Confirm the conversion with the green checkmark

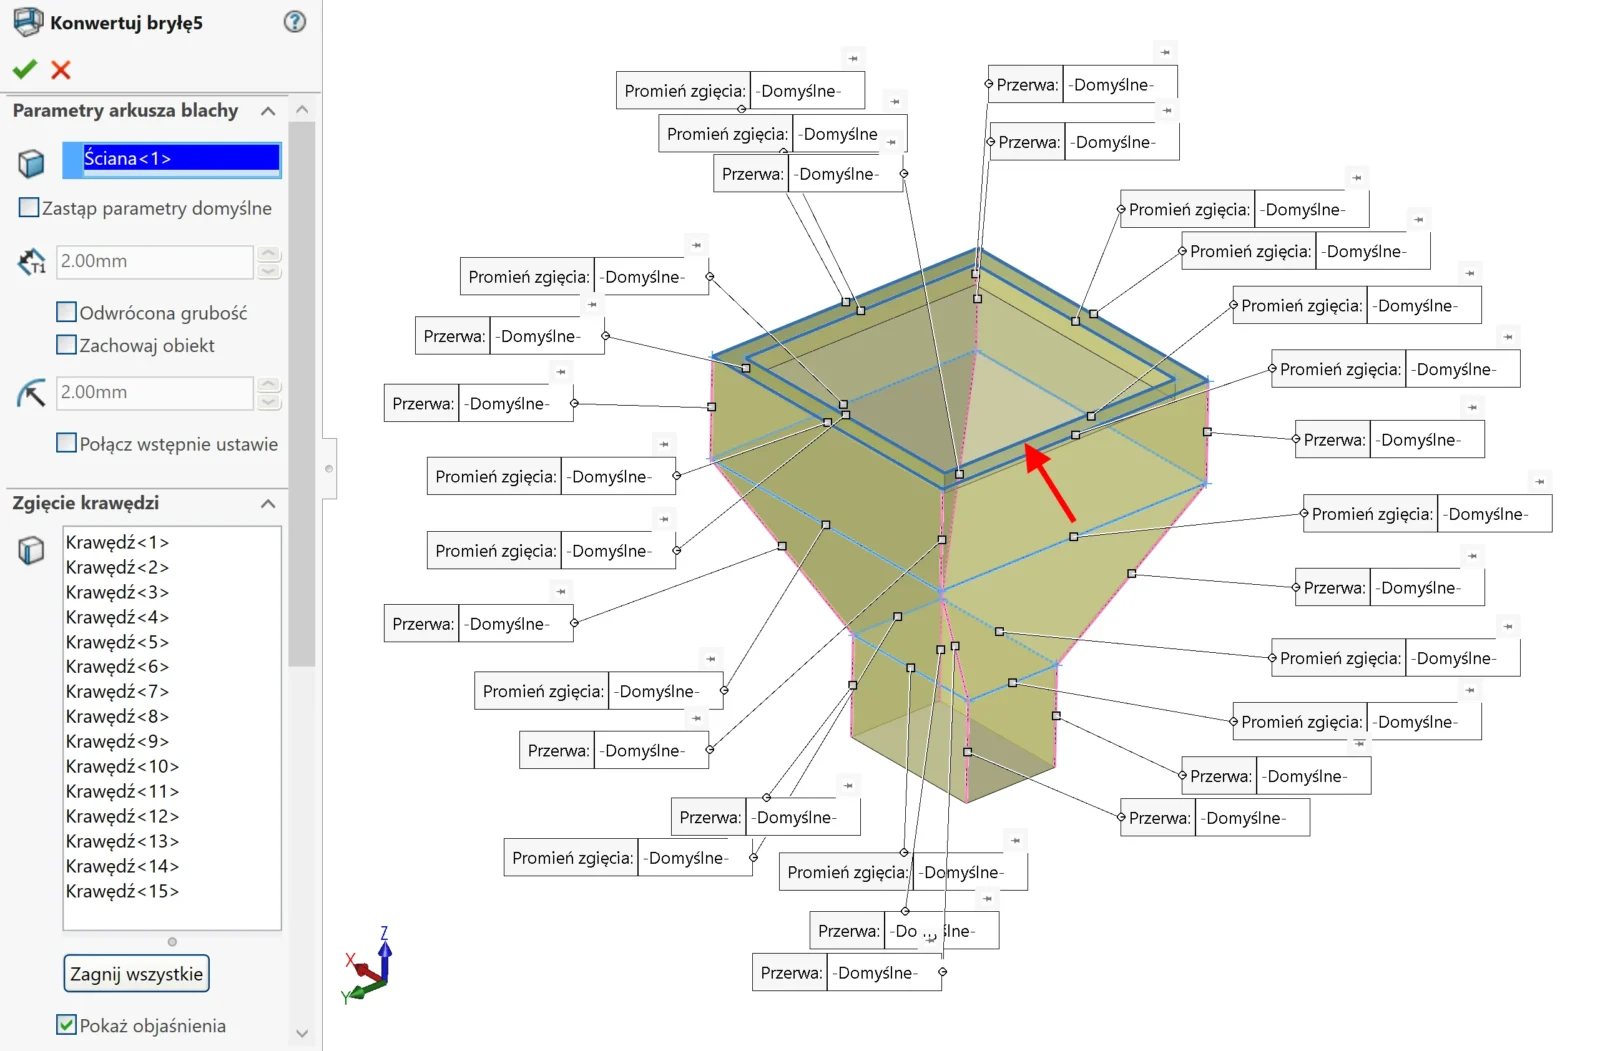[x=25, y=69]
